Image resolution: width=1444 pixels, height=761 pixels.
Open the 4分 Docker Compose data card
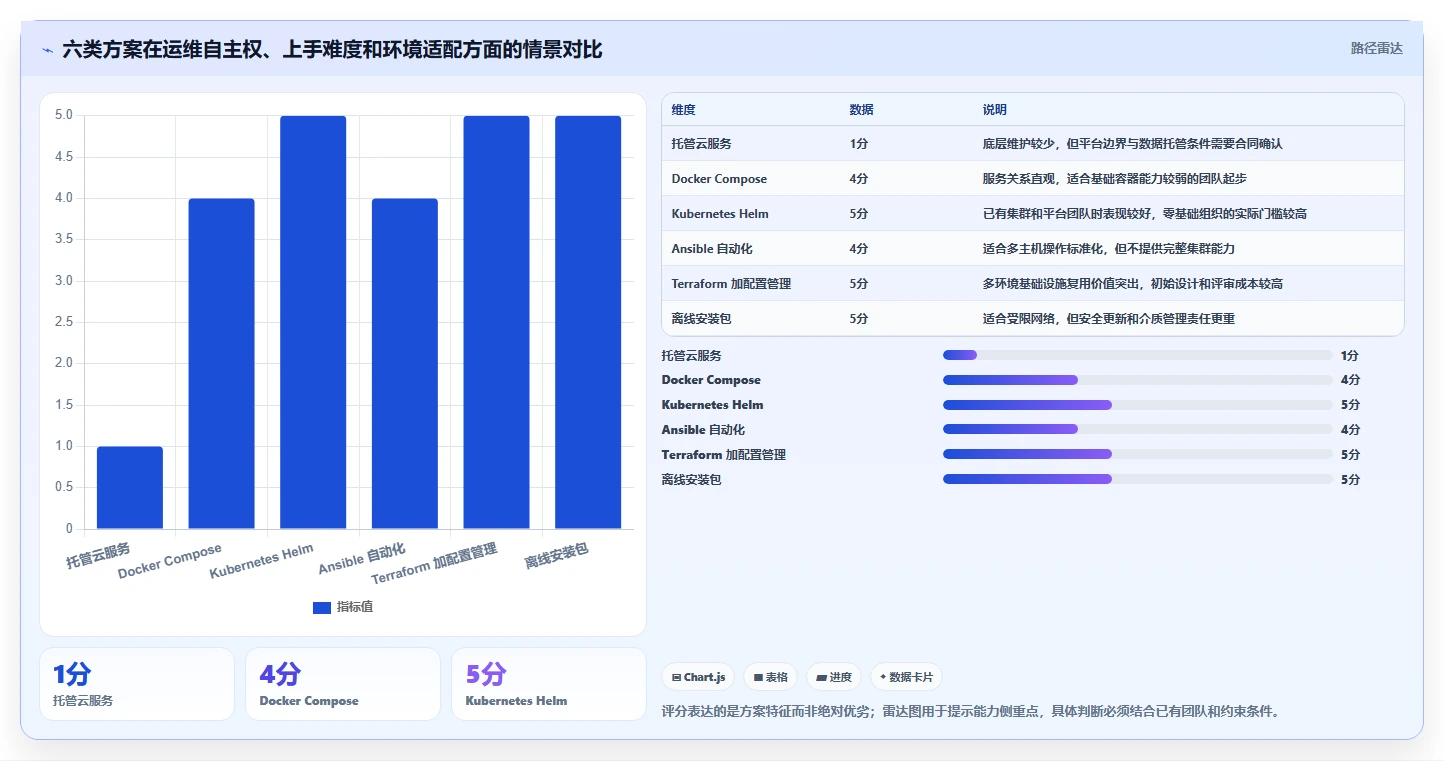click(x=343, y=684)
